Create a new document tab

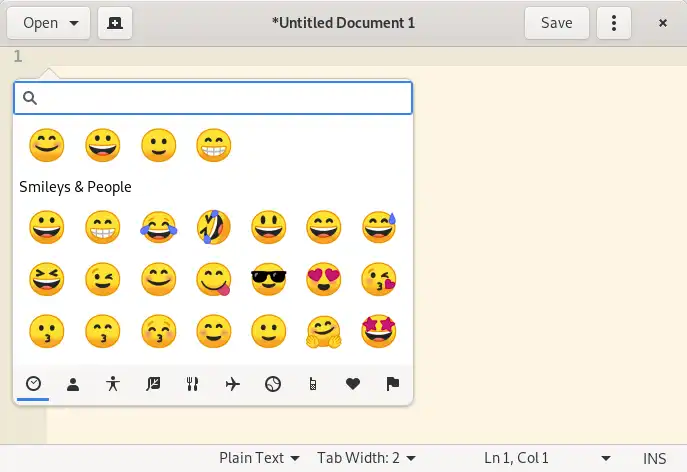tap(115, 23)
